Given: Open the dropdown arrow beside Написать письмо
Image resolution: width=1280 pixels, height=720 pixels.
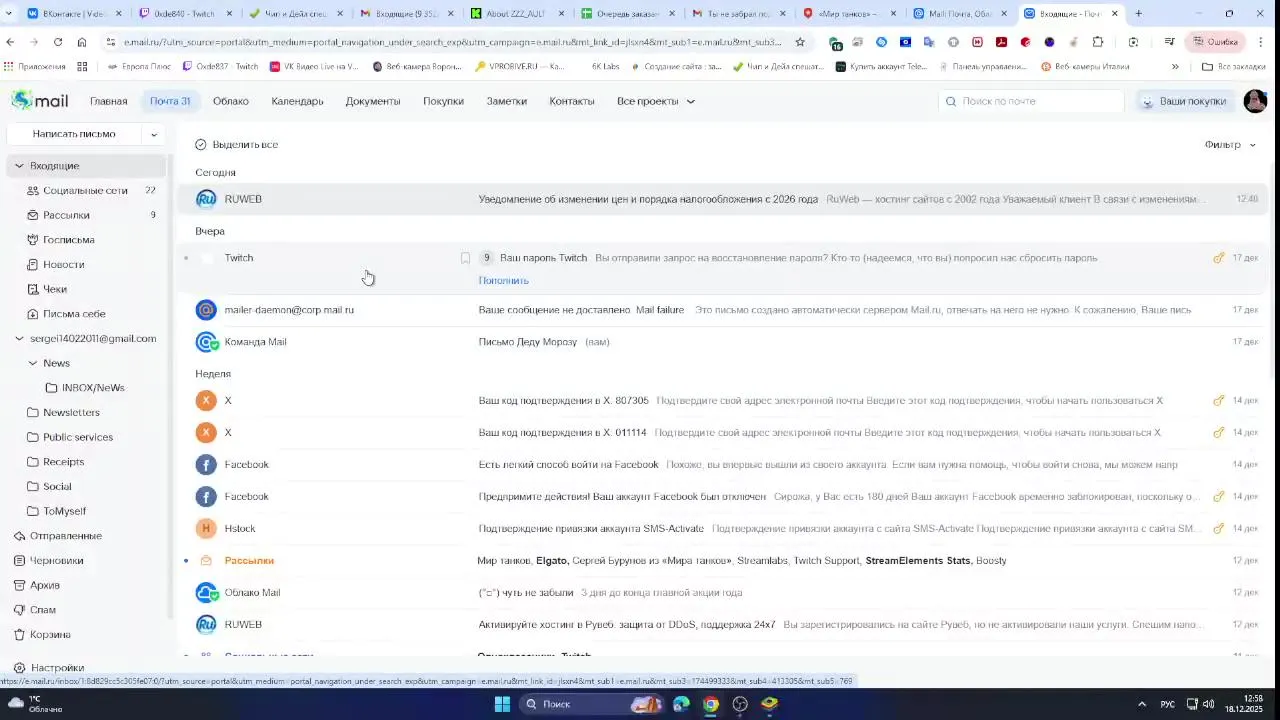Looking at the screenshot, I should pos(153,134).
